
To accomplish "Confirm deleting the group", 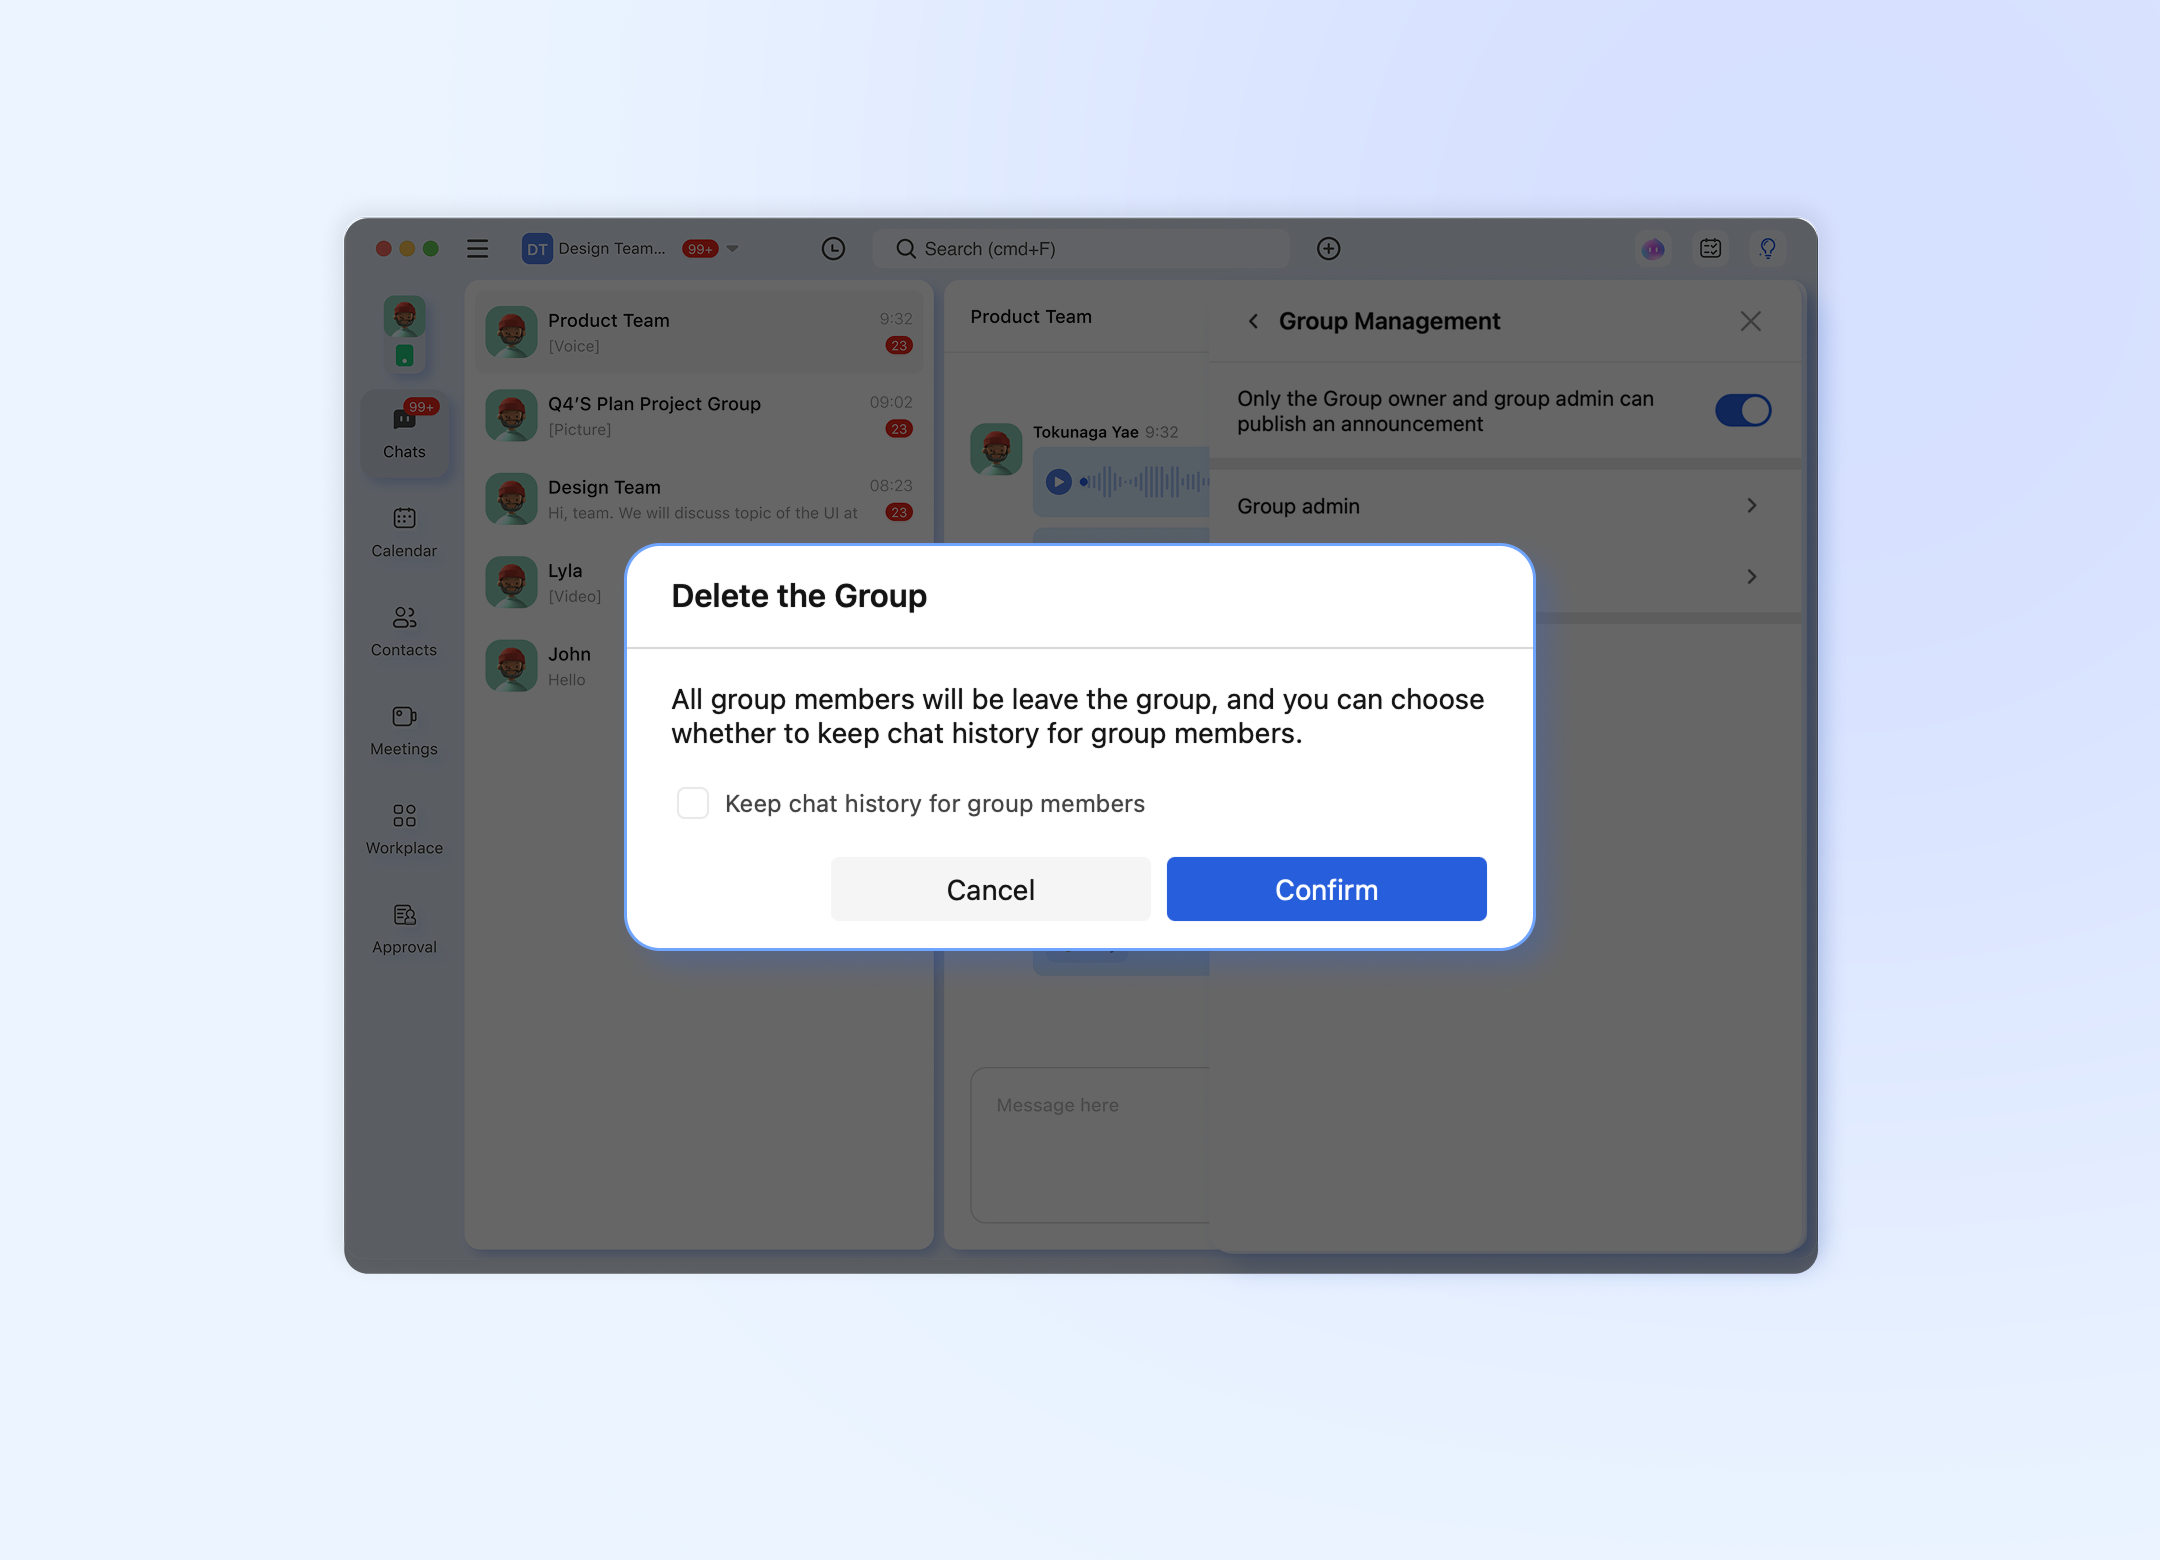I will point(1326,889).
